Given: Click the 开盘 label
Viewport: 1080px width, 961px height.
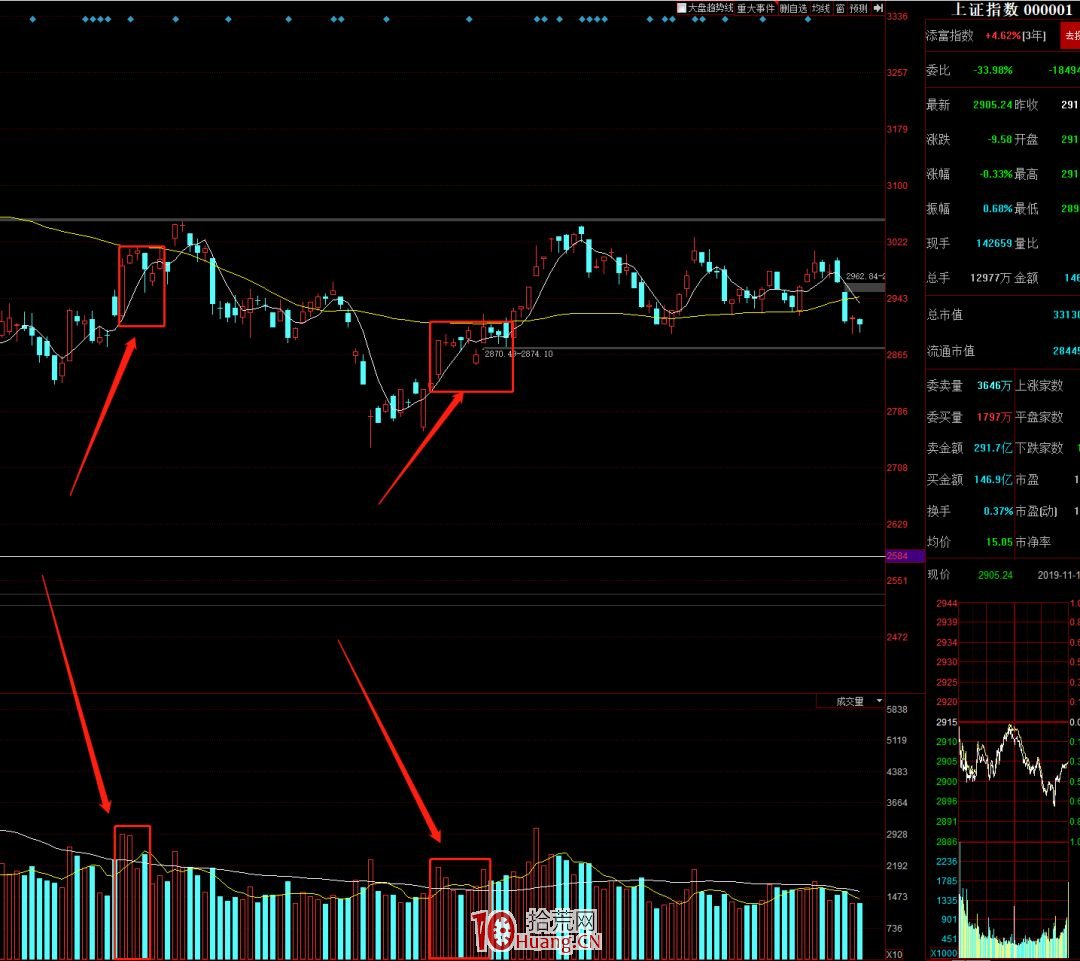Looking at the screenshot, I should 1026,139.
